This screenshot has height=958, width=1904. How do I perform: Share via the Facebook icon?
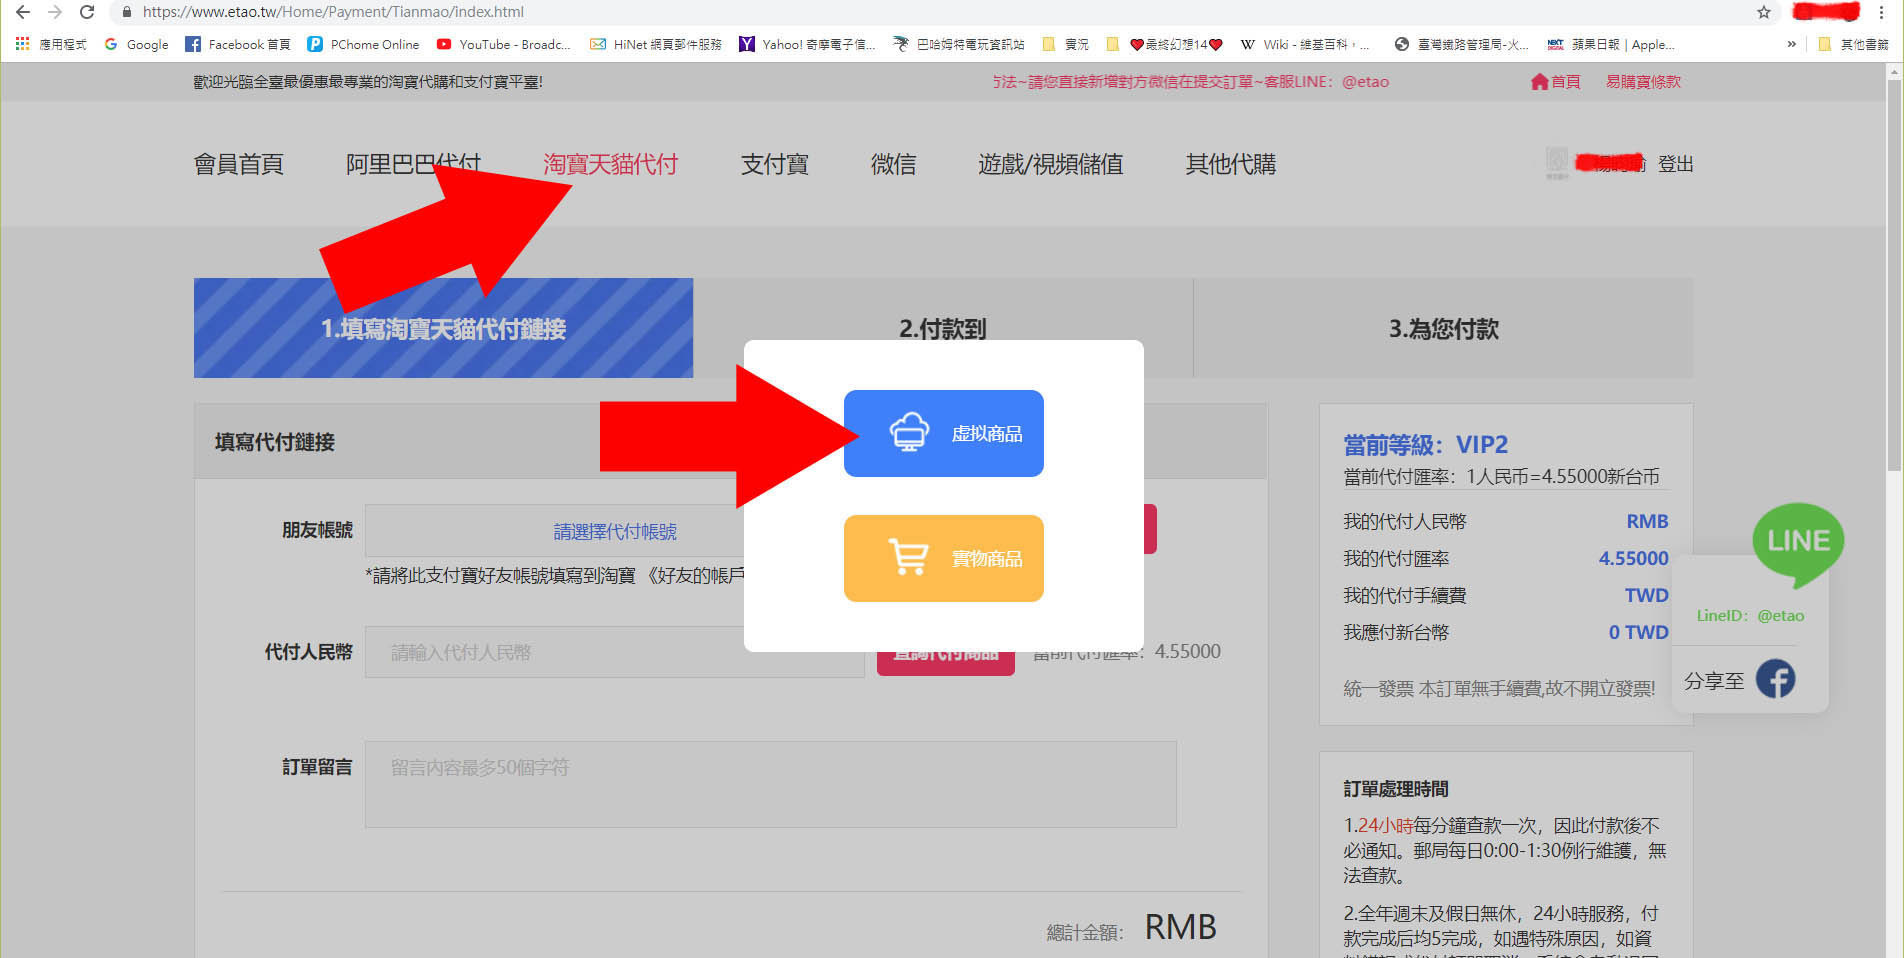pyautogui.click(x=1775, y=679)
